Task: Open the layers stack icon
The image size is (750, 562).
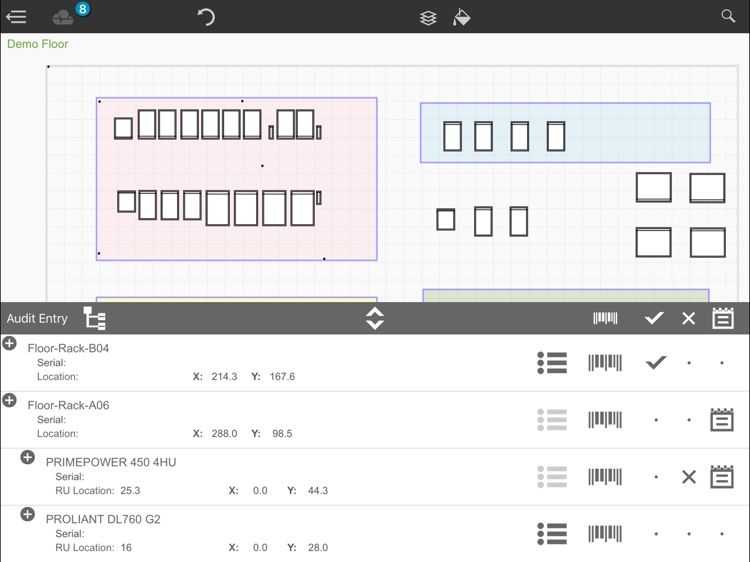Action: [x=428, y=18]
